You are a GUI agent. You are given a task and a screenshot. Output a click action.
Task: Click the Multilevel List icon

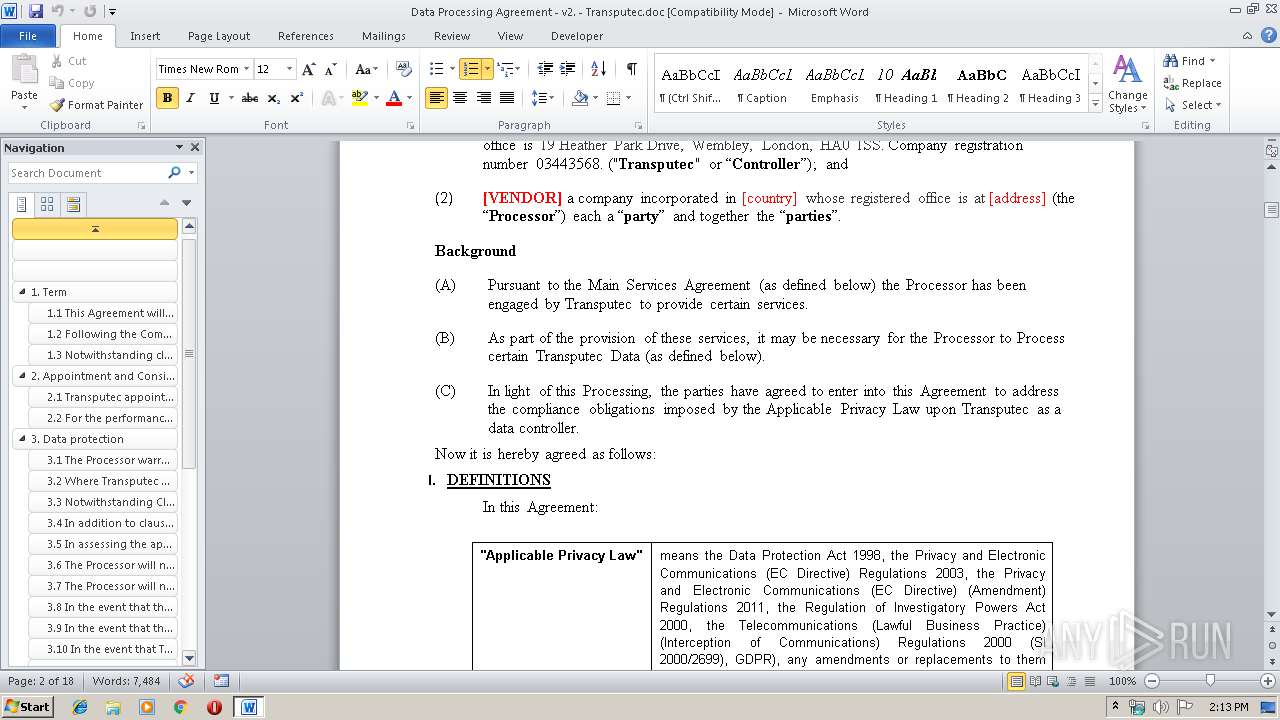pos(504,69)
